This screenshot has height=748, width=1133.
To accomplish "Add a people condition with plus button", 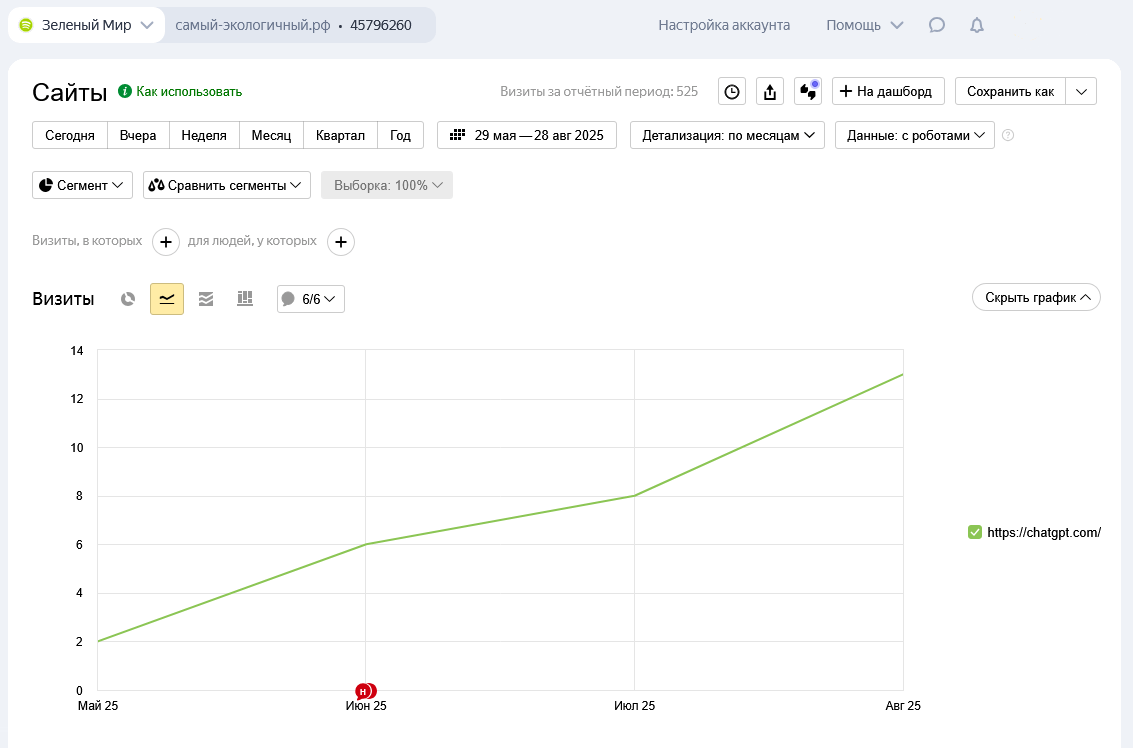I will [x=341, y=242].
